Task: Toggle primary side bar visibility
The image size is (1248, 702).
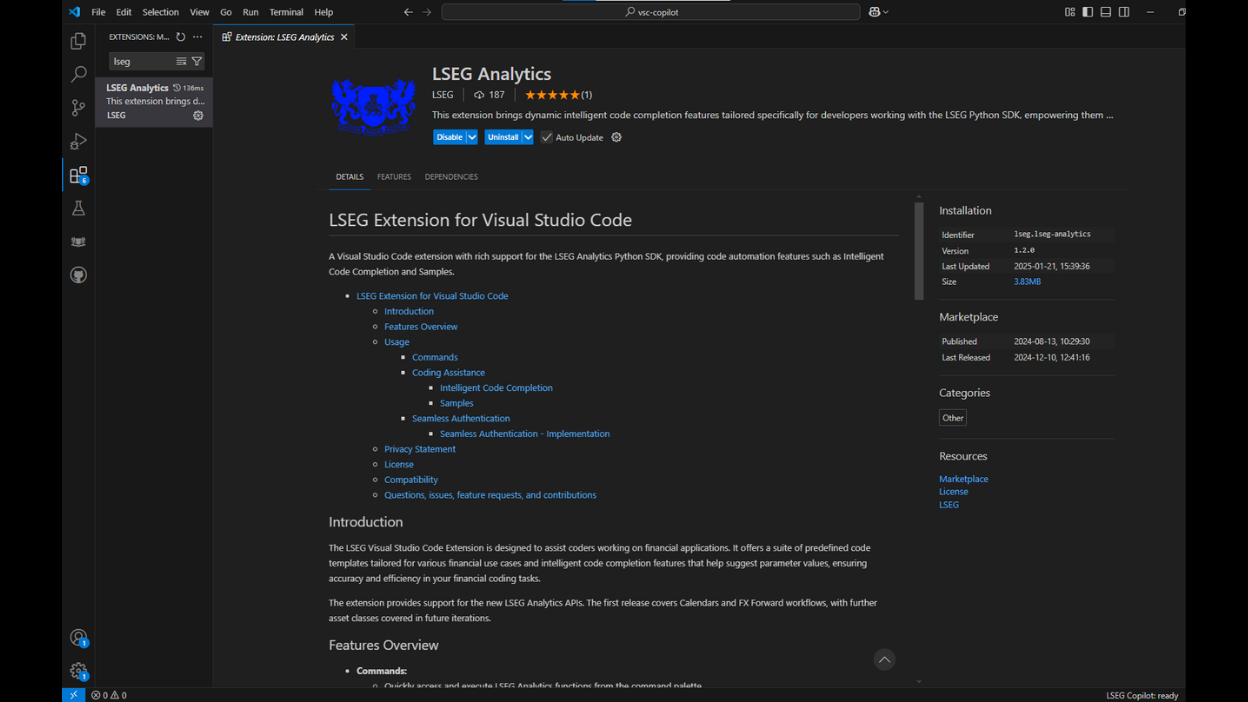Action: [x=1088, y=12]
